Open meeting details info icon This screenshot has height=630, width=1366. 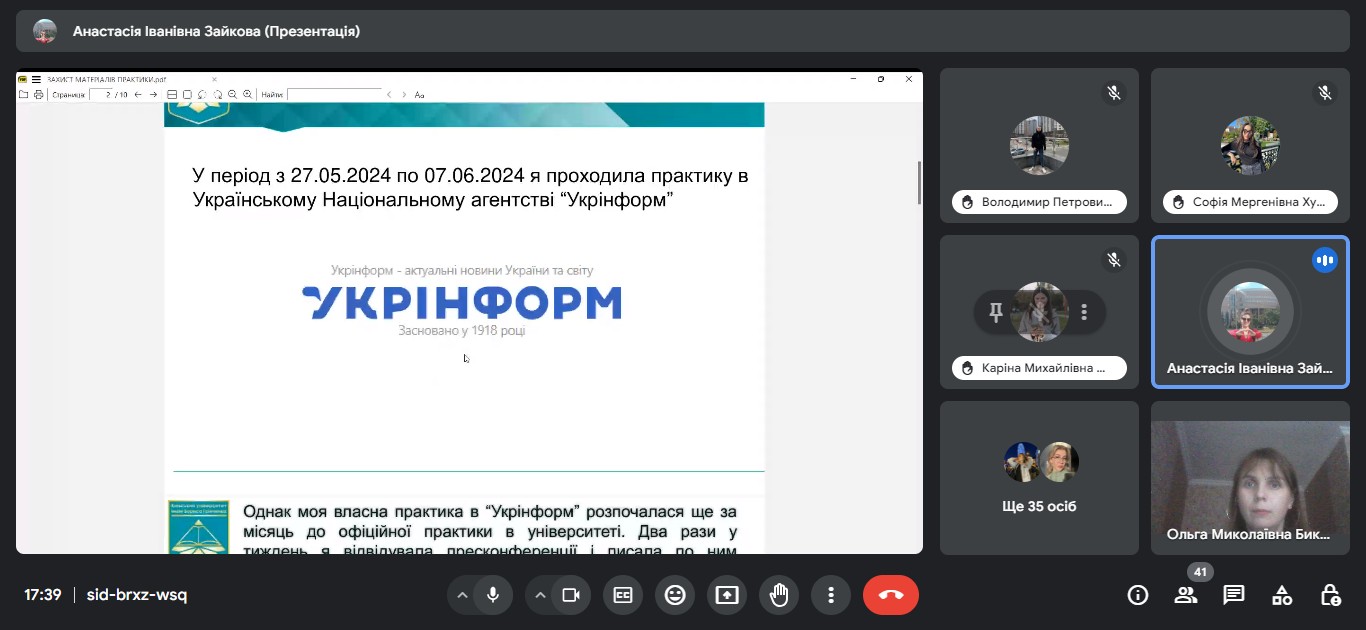[x=1137, y=595]
